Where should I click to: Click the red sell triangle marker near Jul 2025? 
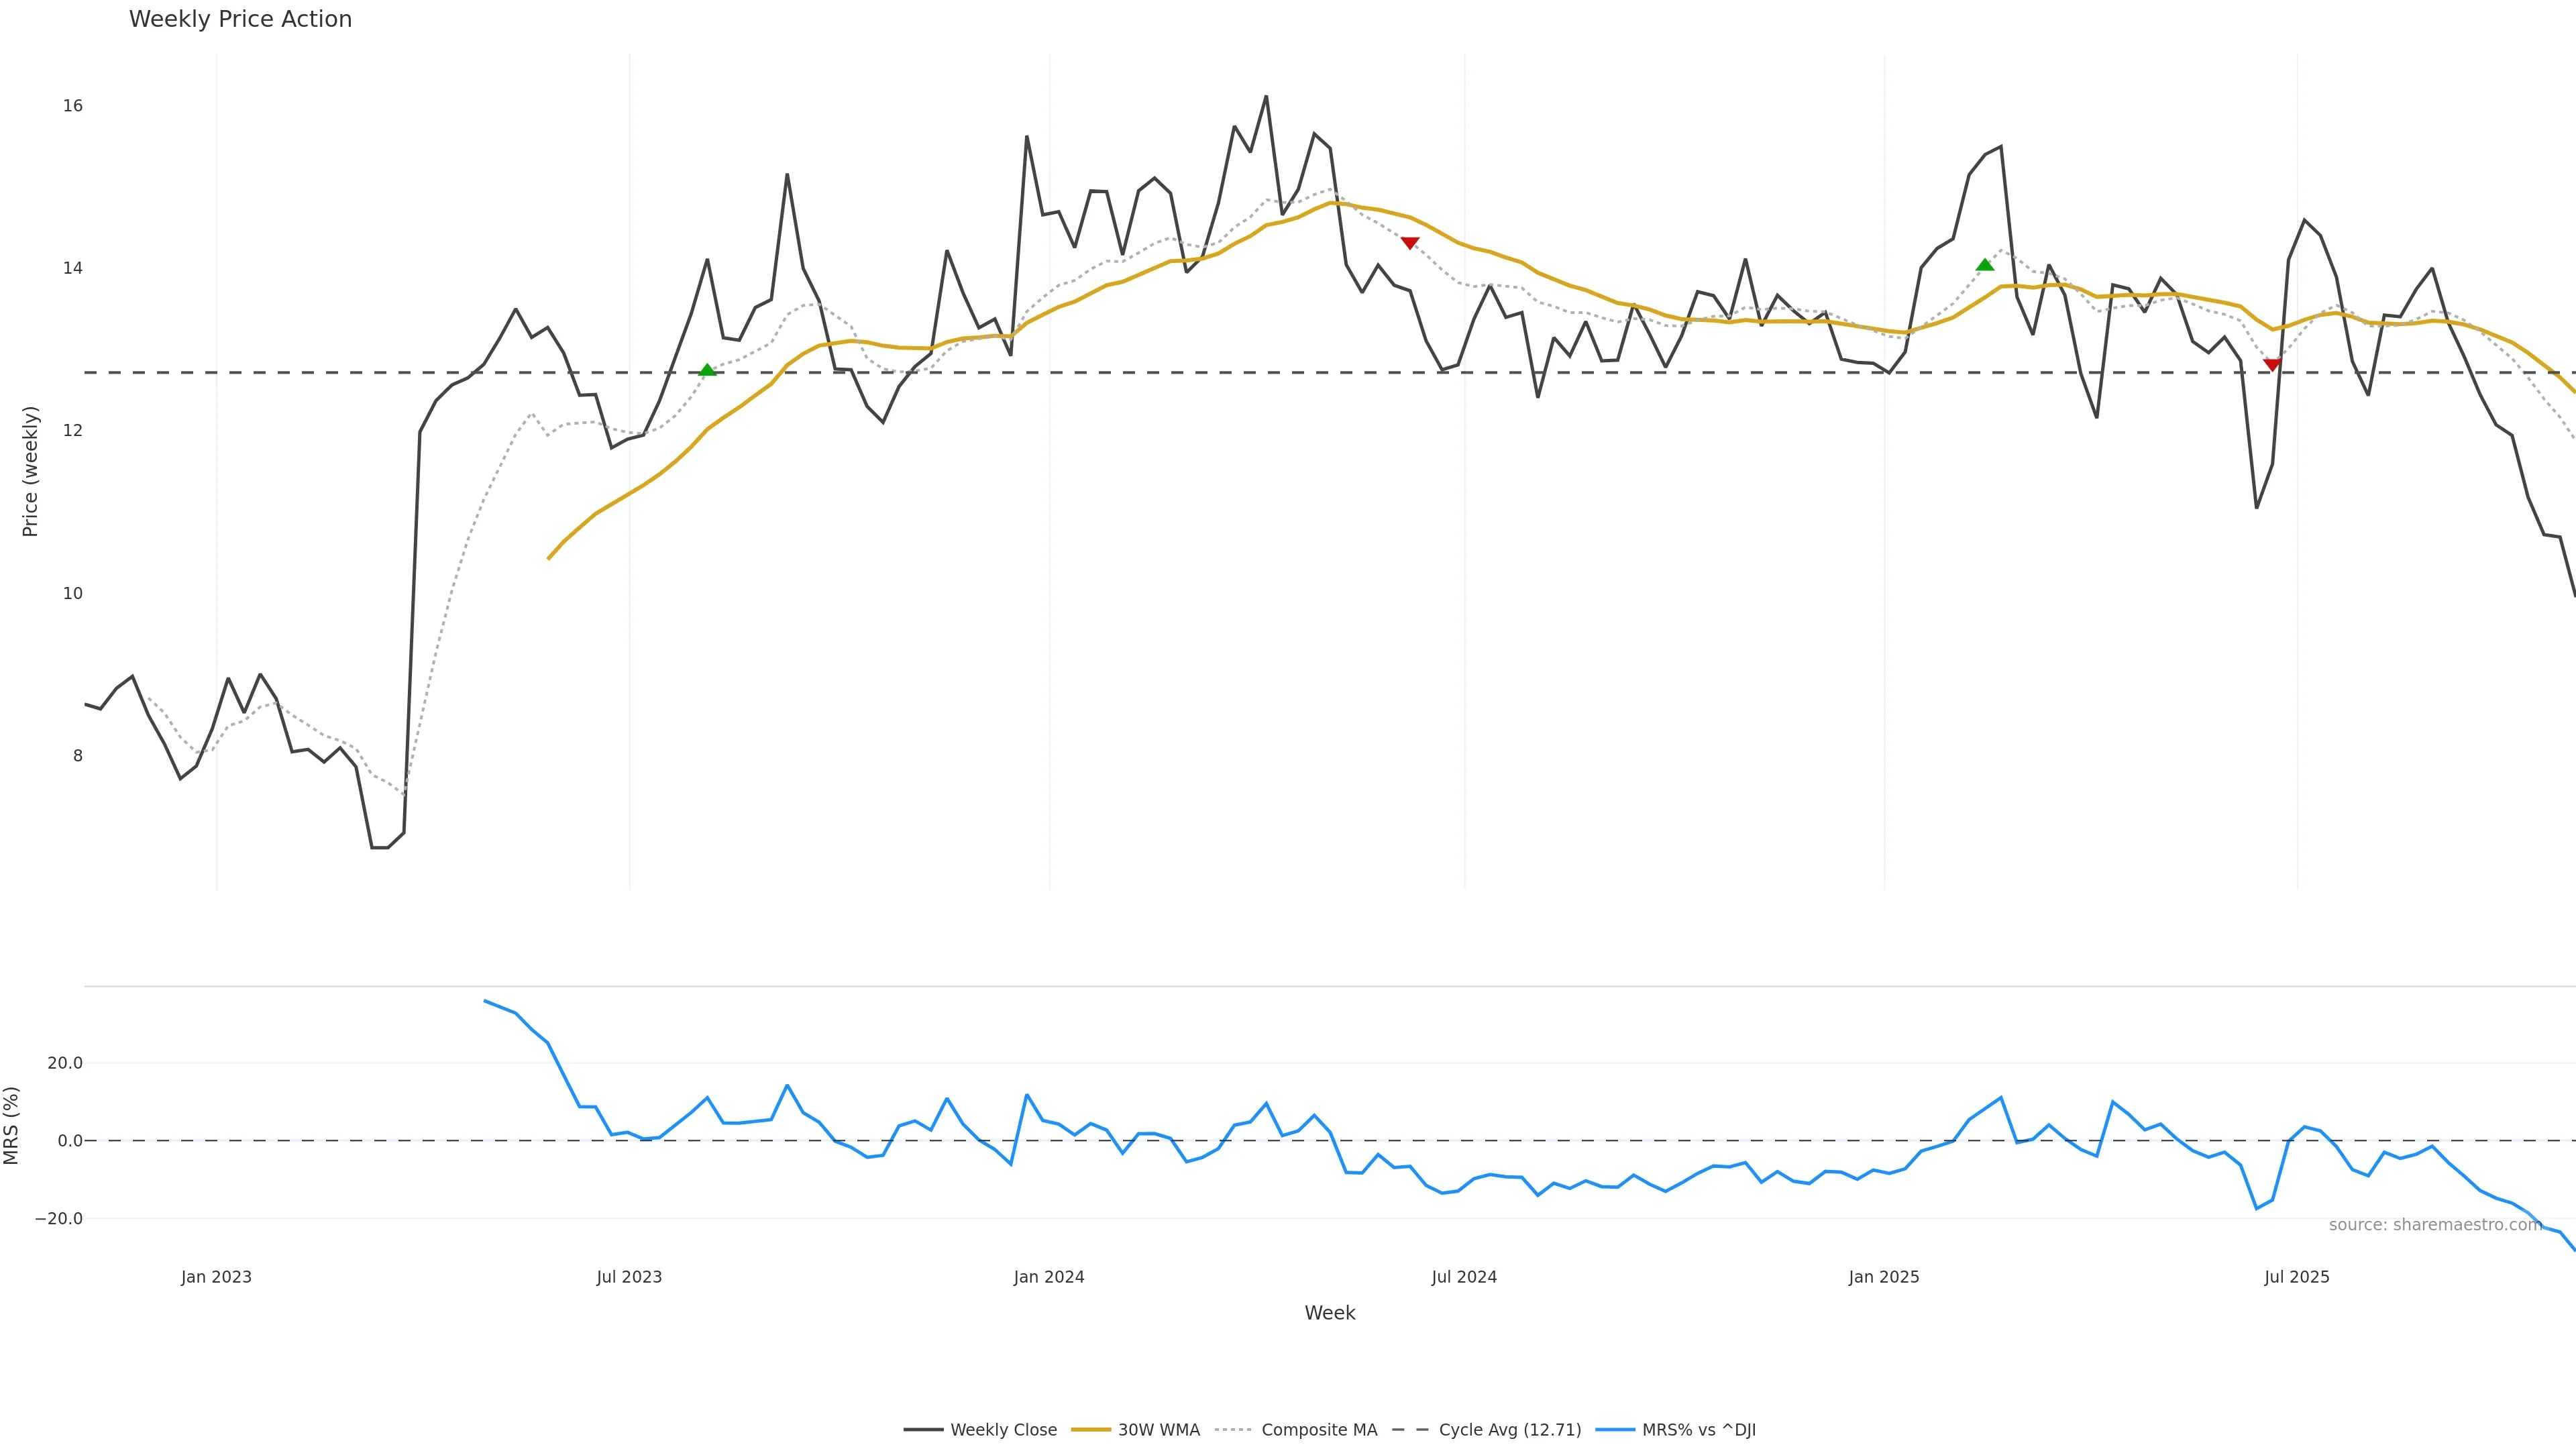pyautogui.click(x=2272, y=365)
